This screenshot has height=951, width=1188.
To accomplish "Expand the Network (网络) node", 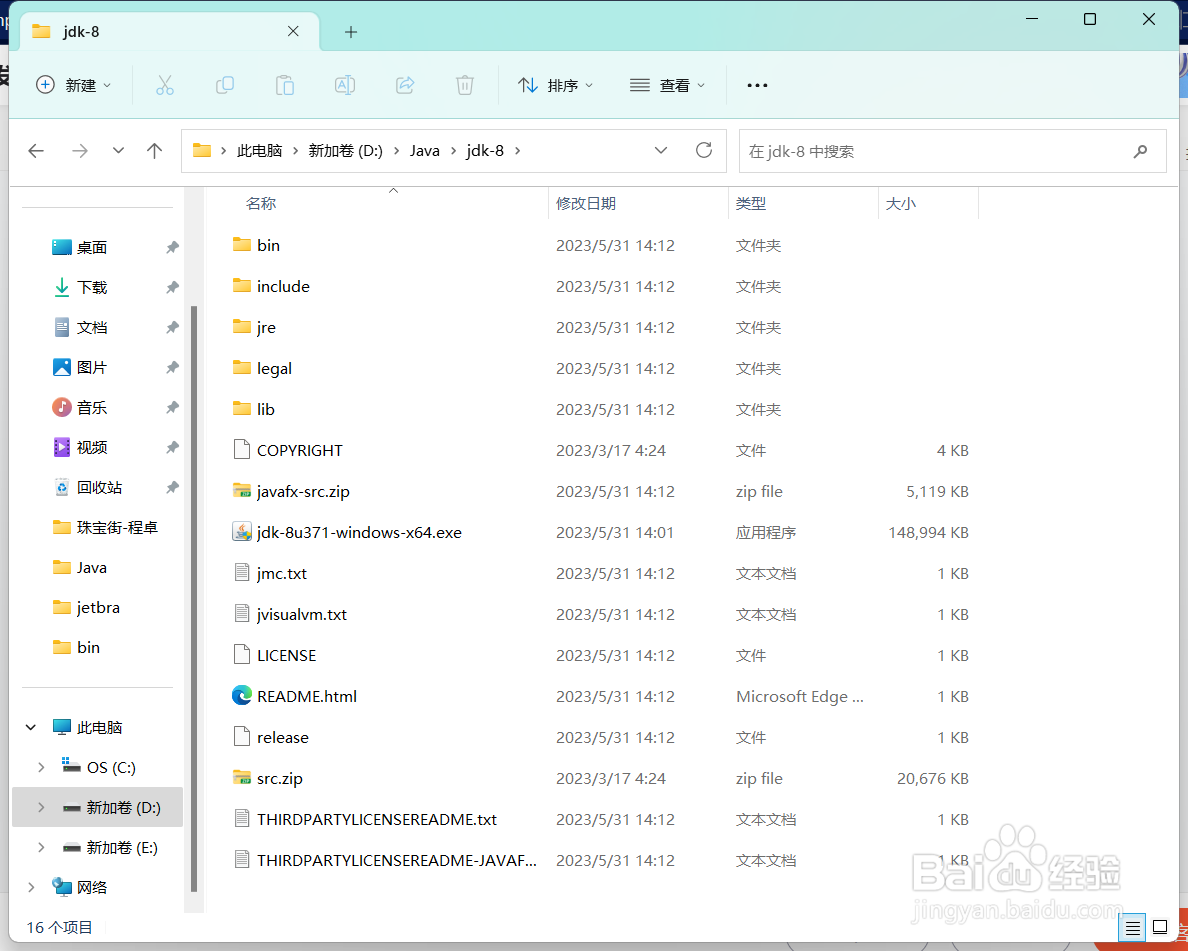I will pyautogui.click(x=31, y=887).
